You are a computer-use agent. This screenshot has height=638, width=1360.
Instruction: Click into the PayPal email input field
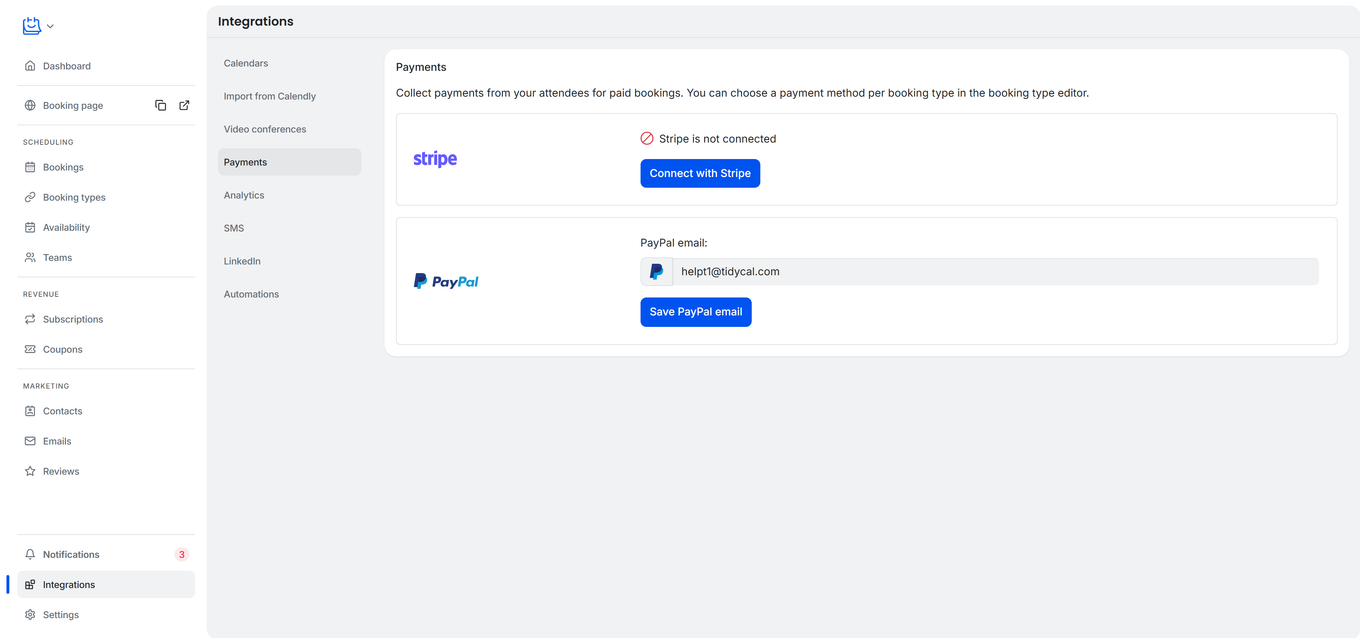coord(995,272)
